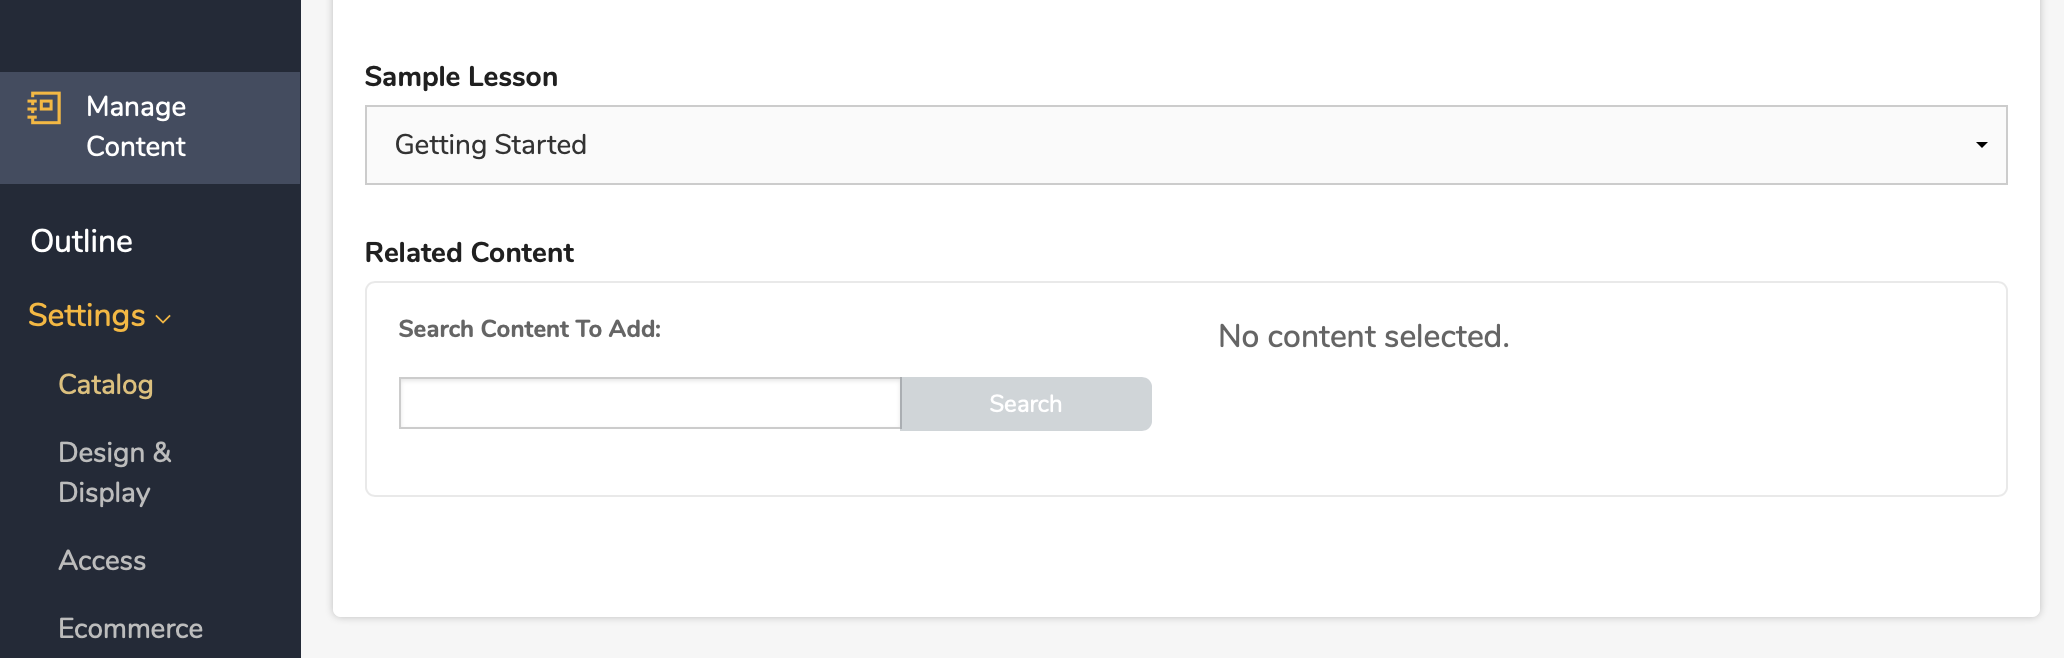Focus the Search Content To Add field
This screenshot has width=2064, height=658.
click(650, 403)
